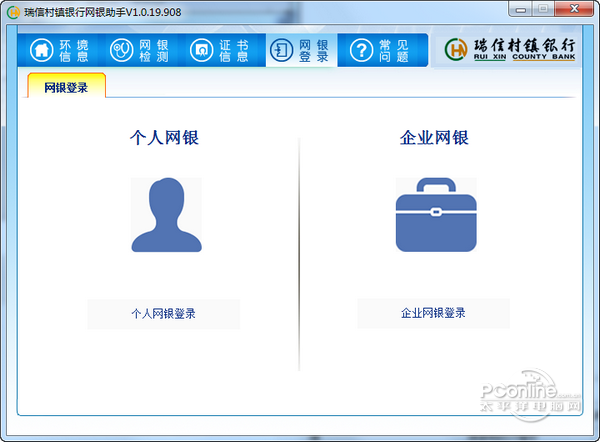The width and height of the screenshot is (600, 442).
Task: Open the 环境信息 home icon
Action: click(41, 50)
